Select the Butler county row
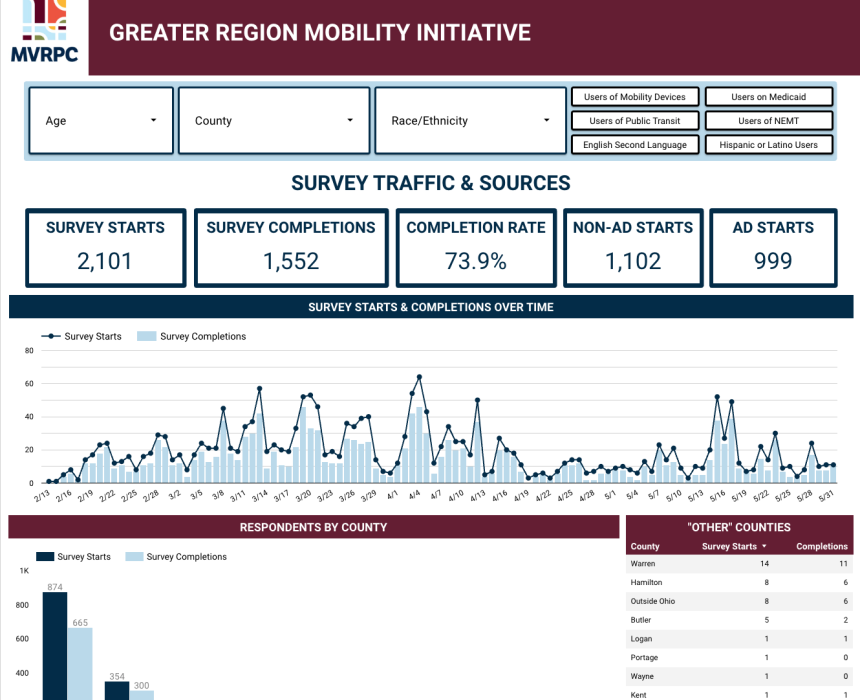 point(739,620)
